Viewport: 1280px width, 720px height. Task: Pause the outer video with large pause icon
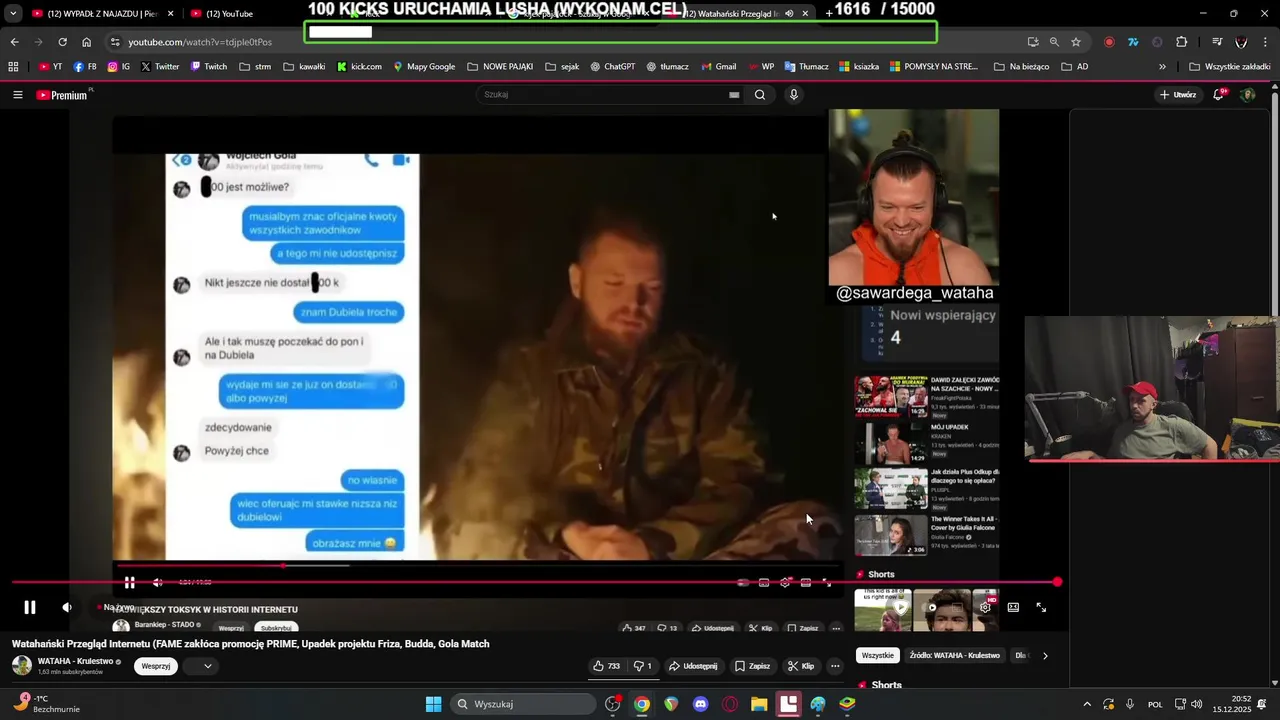30,607
